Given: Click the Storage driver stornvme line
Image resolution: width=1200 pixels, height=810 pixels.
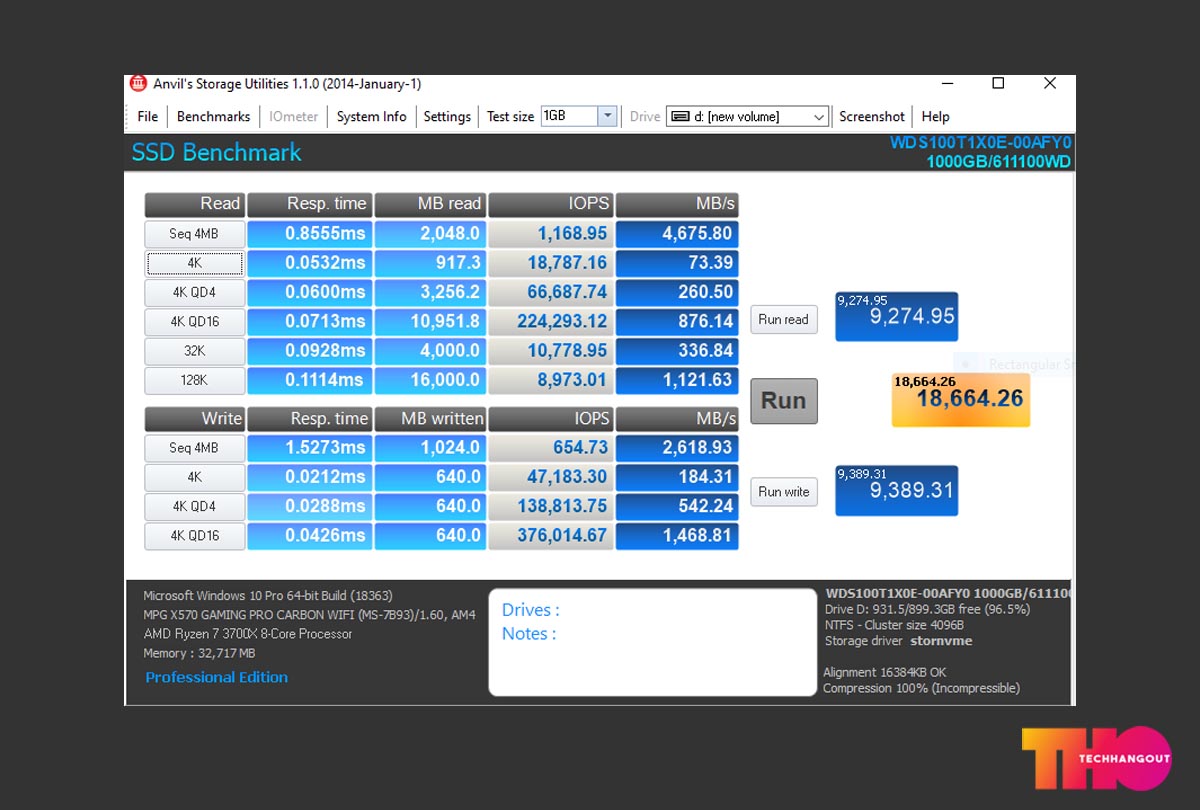Looking at the screenshot, I should [x=898, y=641].
